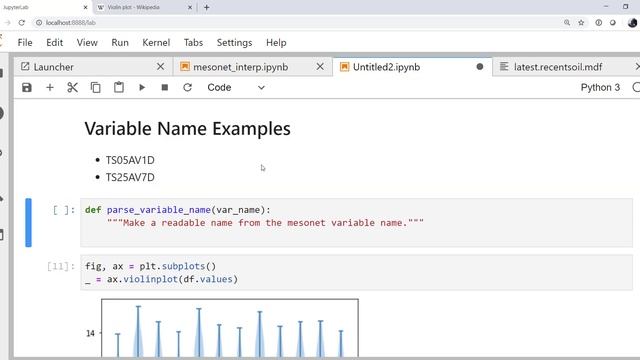
Task: Close the Launcher tab
Action: click(160, 67)
